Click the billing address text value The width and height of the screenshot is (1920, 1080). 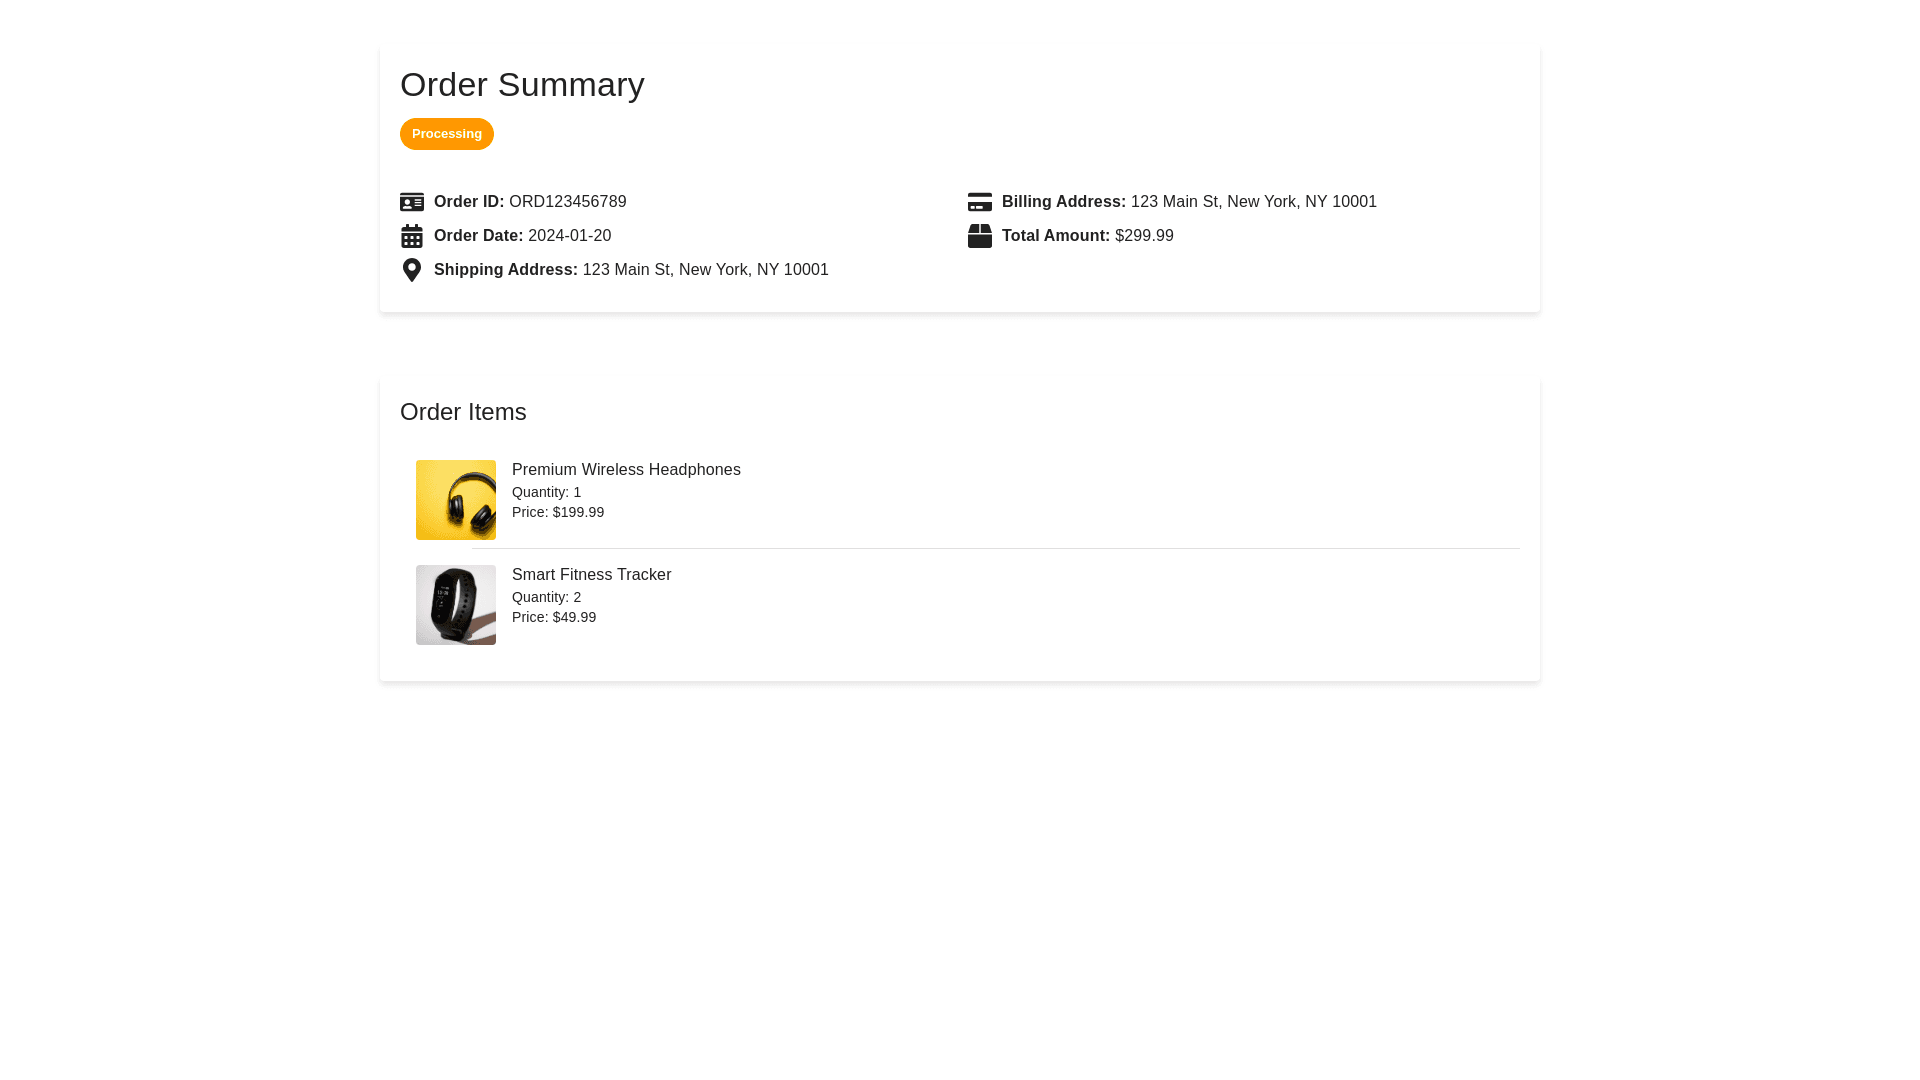pos(1253,202)
